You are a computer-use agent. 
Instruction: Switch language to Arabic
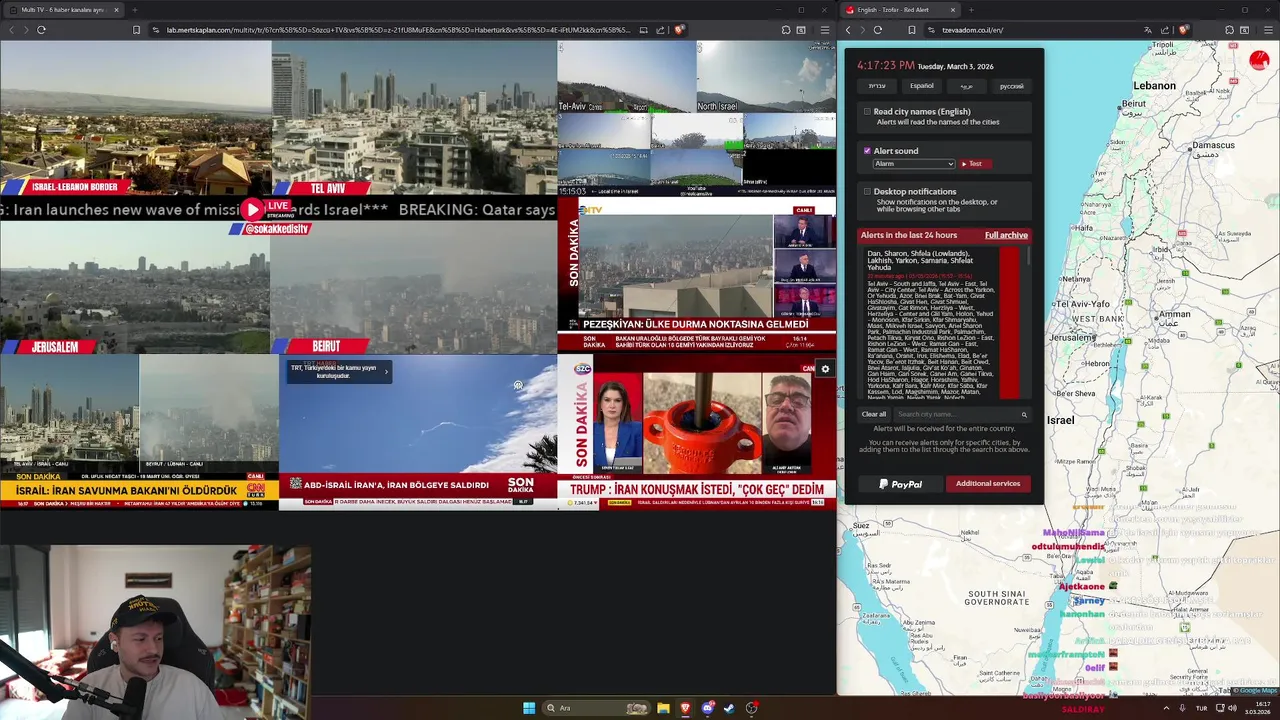point(966,86)
